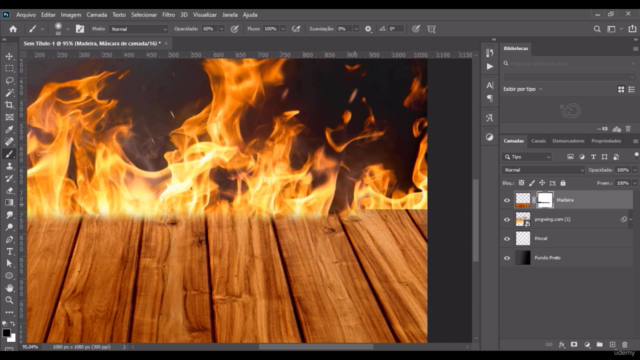
Task: Click the brush angle input field
Action: (x=396, y=29)
